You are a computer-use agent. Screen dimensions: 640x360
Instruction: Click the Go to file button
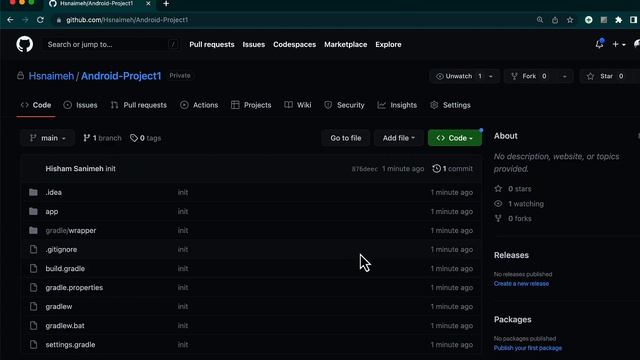[x=346, y=138]
